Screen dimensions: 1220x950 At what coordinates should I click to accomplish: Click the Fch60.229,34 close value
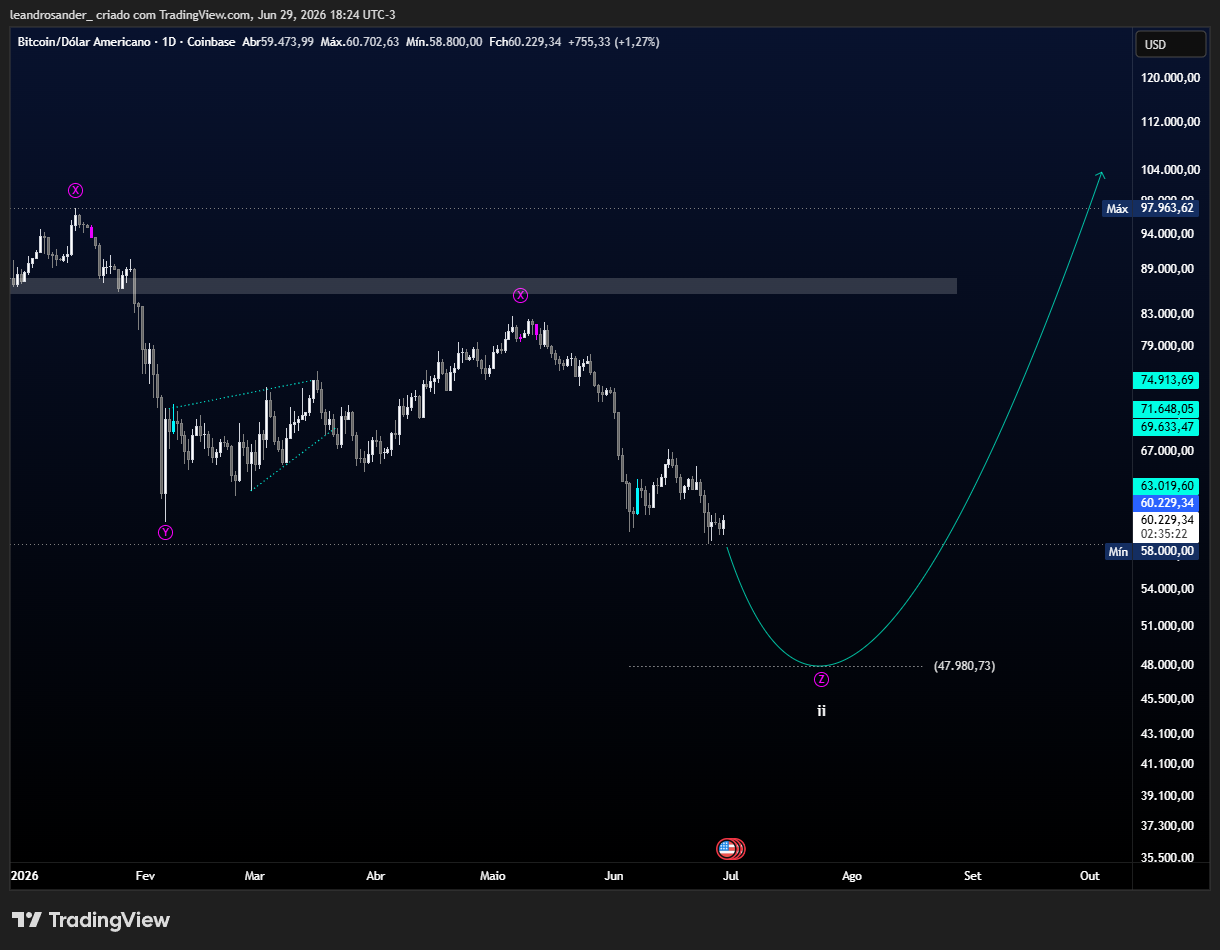[x=525, y=42]
